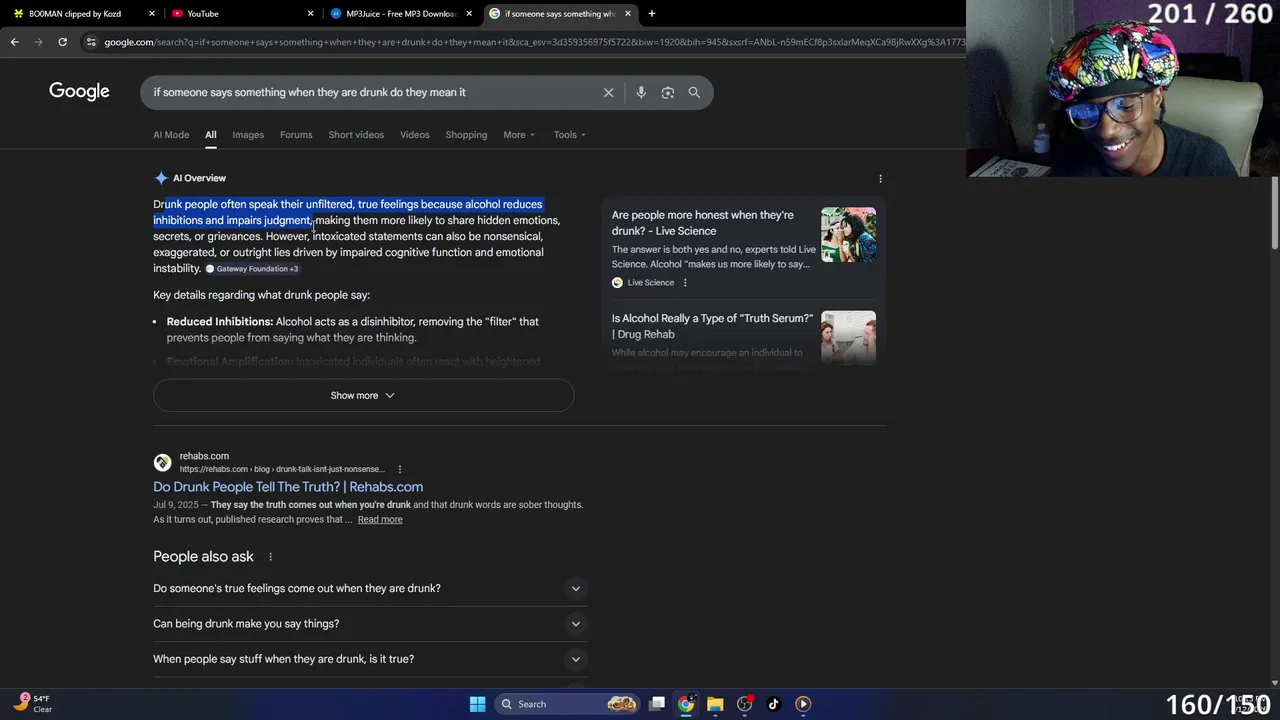Click the Live Science article thumbnail
Image resolution: width=1280 pixels, height=720 pixels.
pyautogui.click(x=848, y=235)
